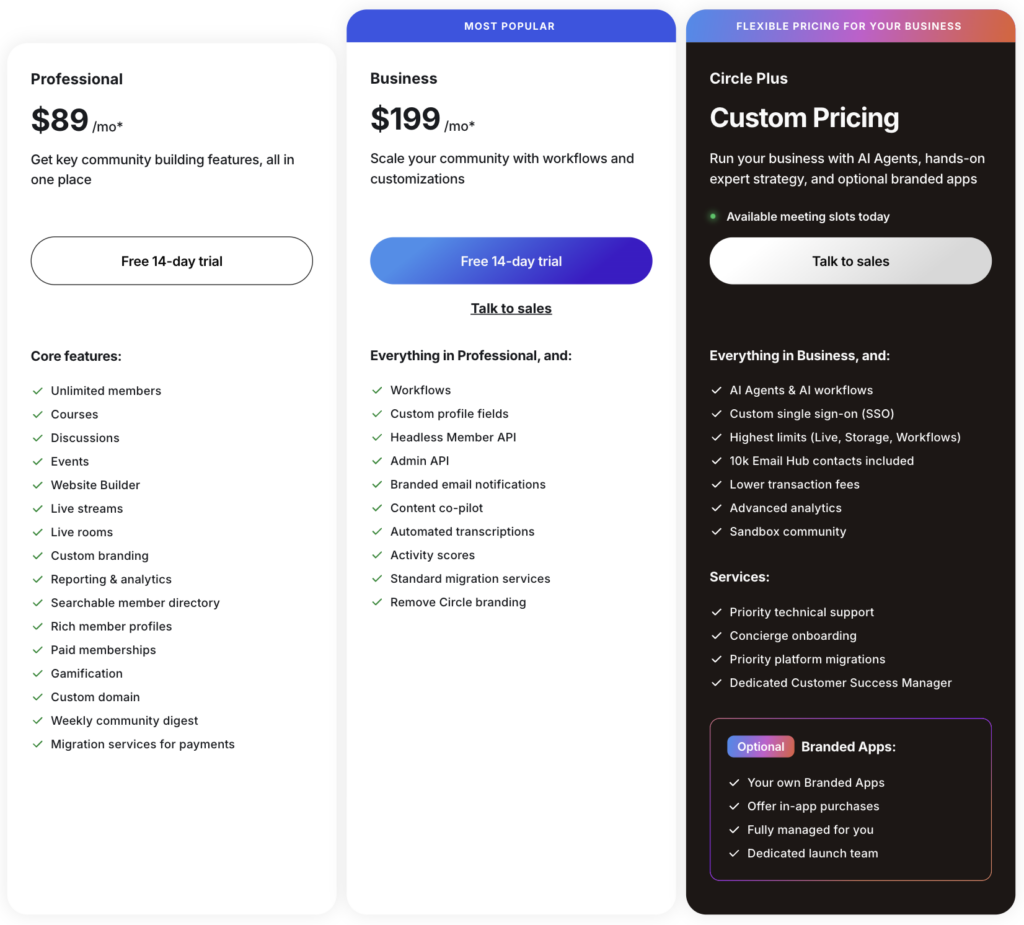This screenshot has height=925, width=1024.
Task: Select the $199 price text
Action: click(405, 120)
